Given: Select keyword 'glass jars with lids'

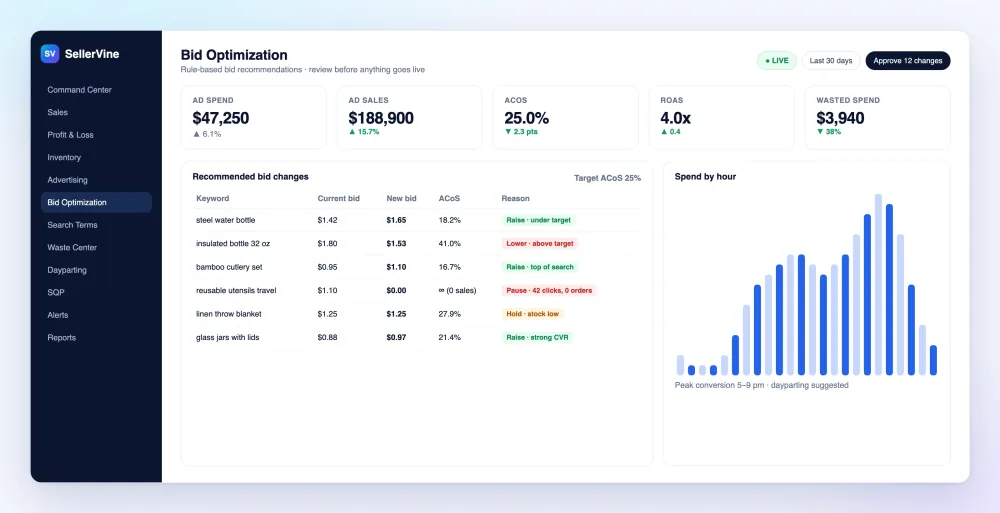Looking at the screenshot, I should [x=227, y=337].
